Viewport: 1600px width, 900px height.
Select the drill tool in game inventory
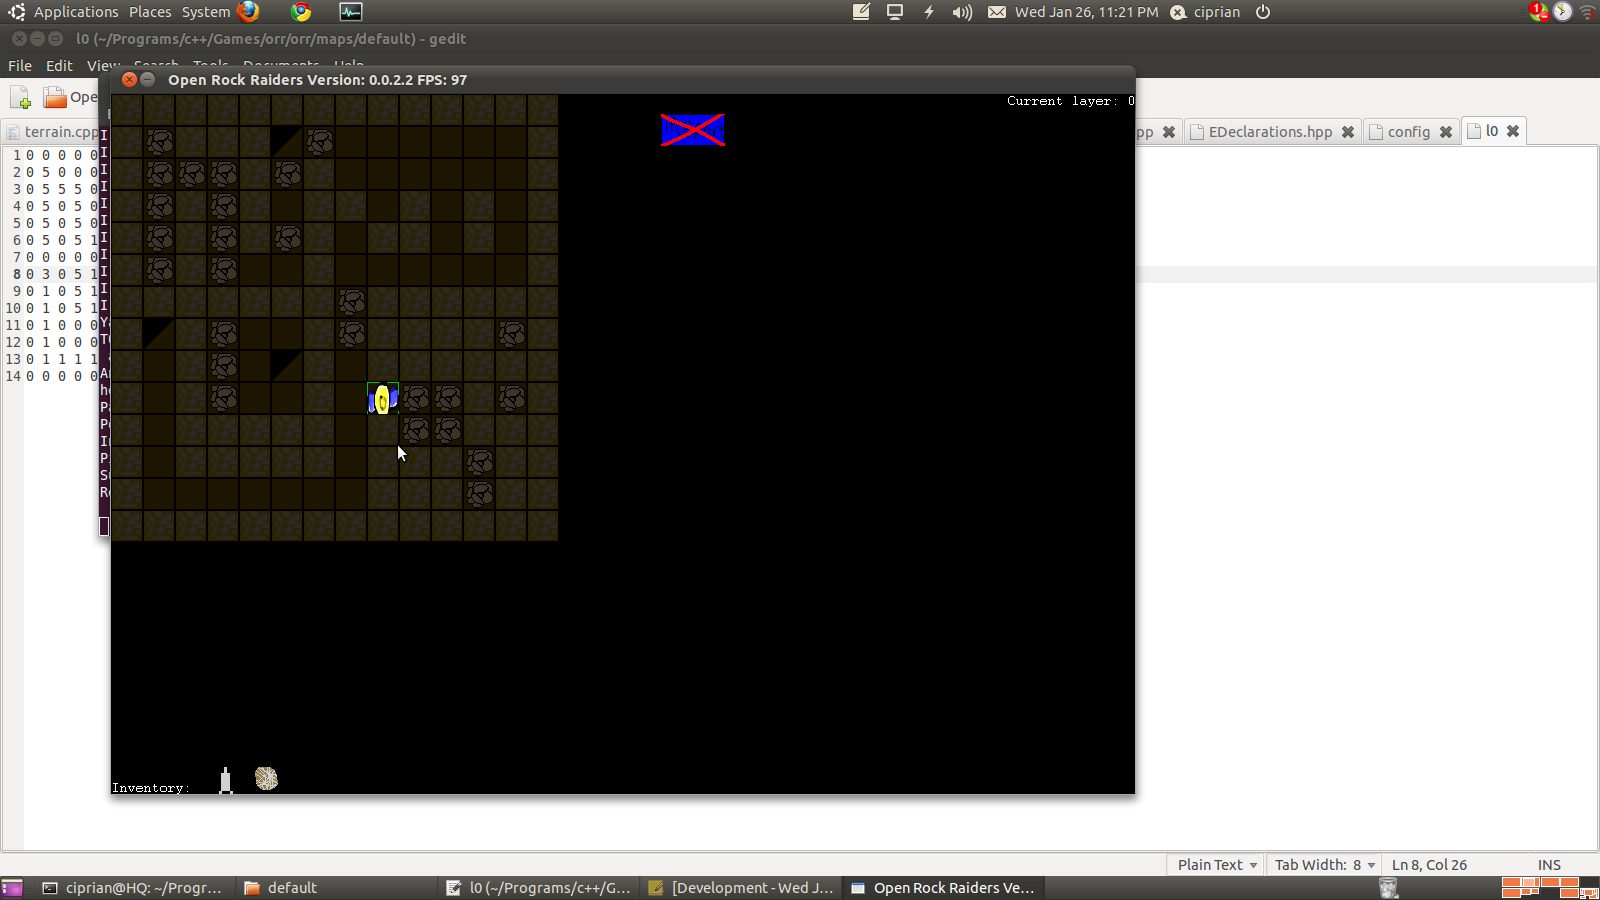tap(226, 780)
